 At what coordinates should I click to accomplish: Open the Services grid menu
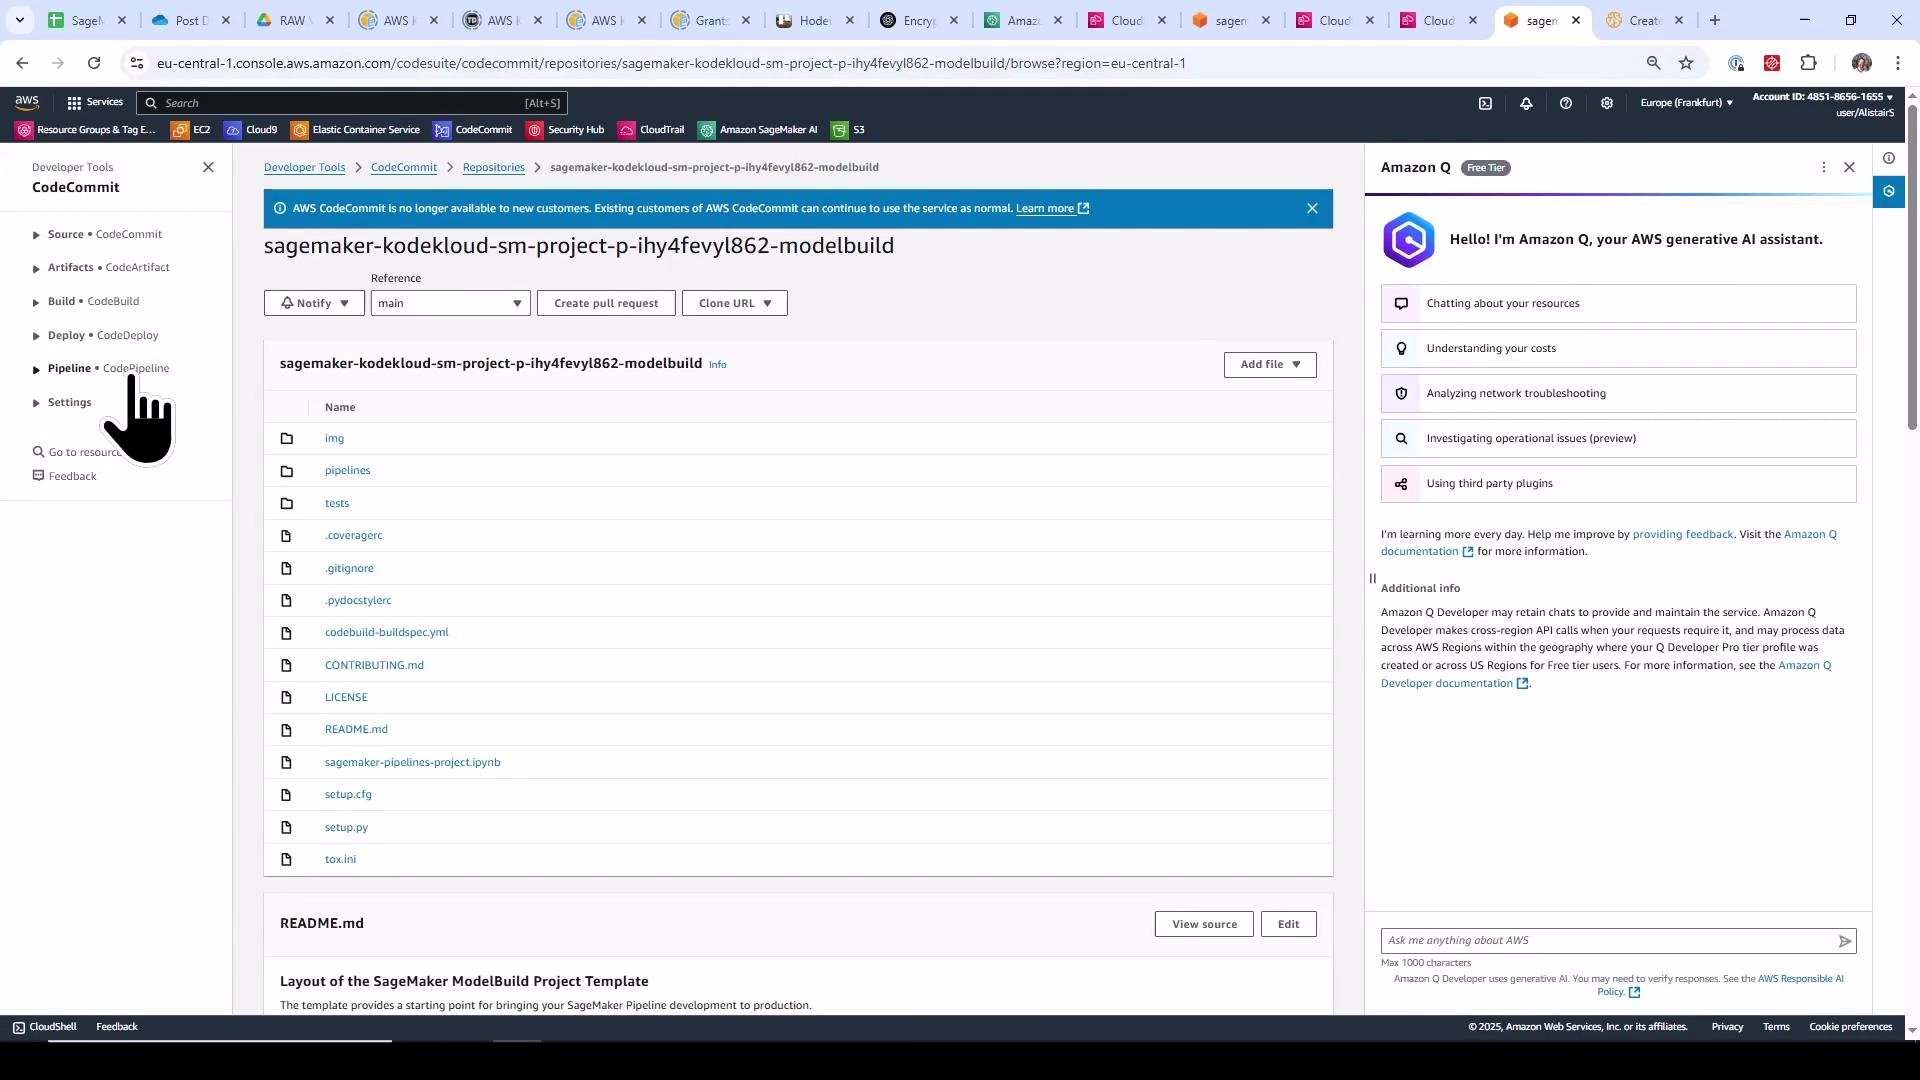(x=95, y=102)
